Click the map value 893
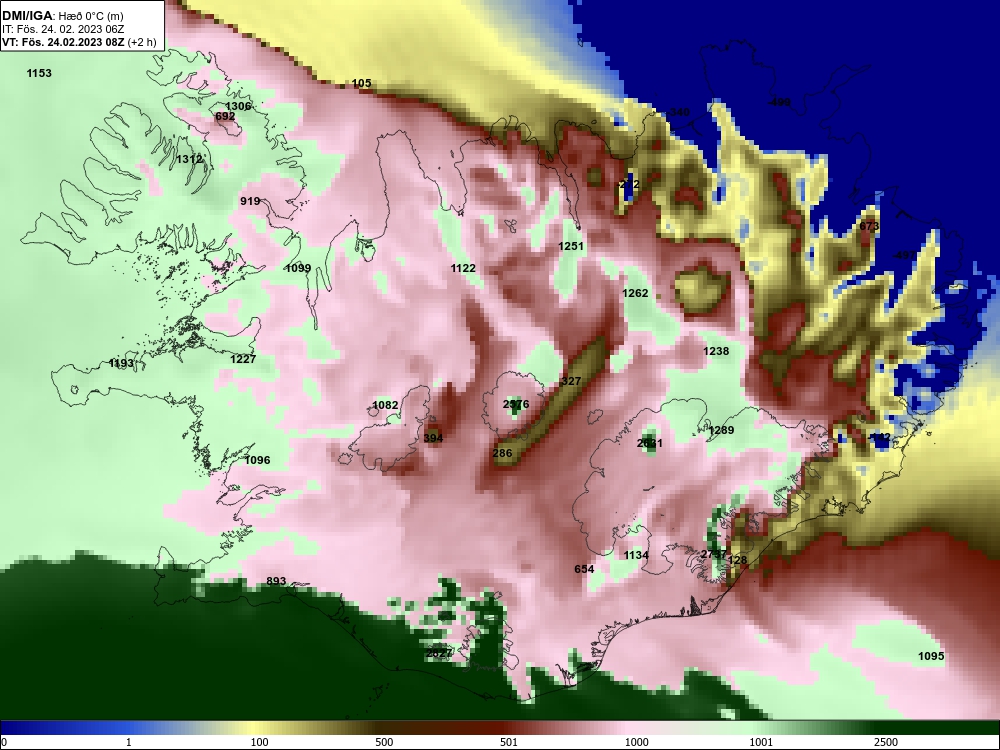Screen dimensions: 1000x750 pyautogui.click(x=276, y=581)
